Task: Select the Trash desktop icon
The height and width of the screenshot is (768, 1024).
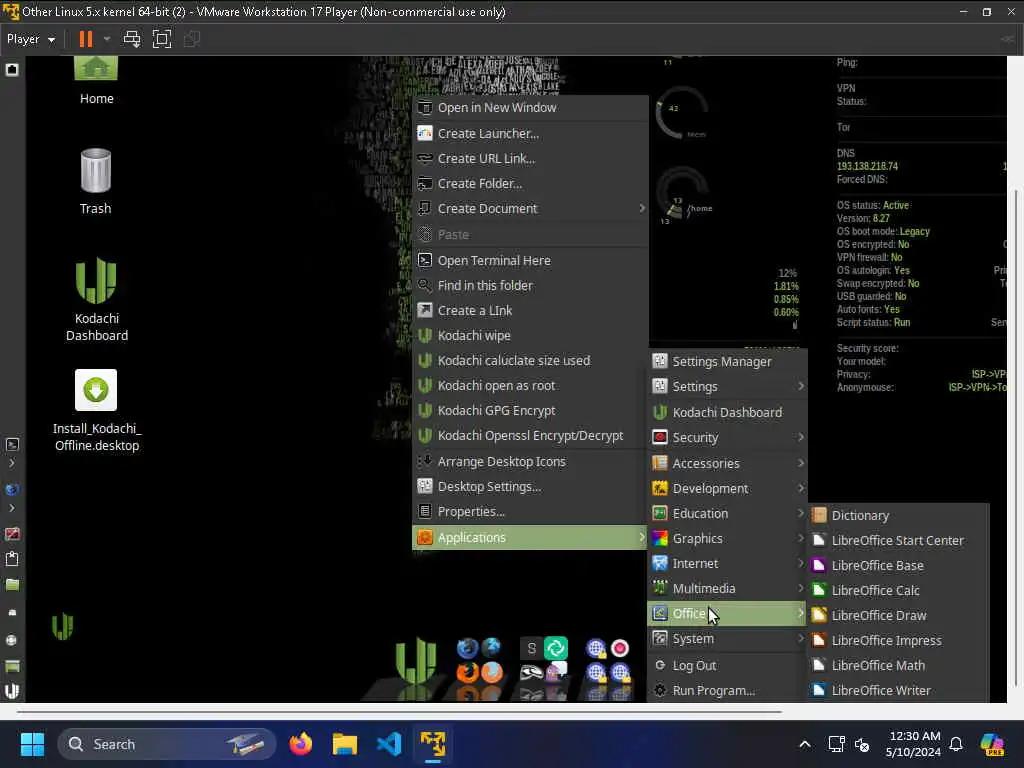Action: click(x=96, y=182)
